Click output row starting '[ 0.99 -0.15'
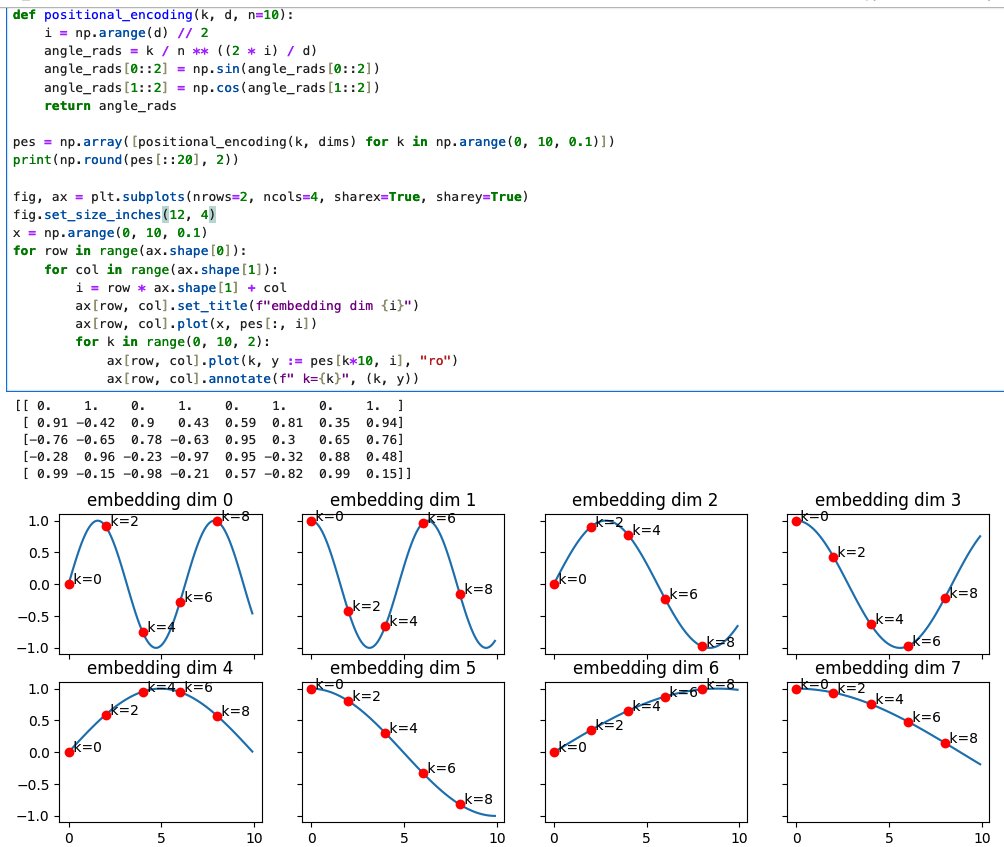Screen dimensions: 1004x847 coord(216,474)
